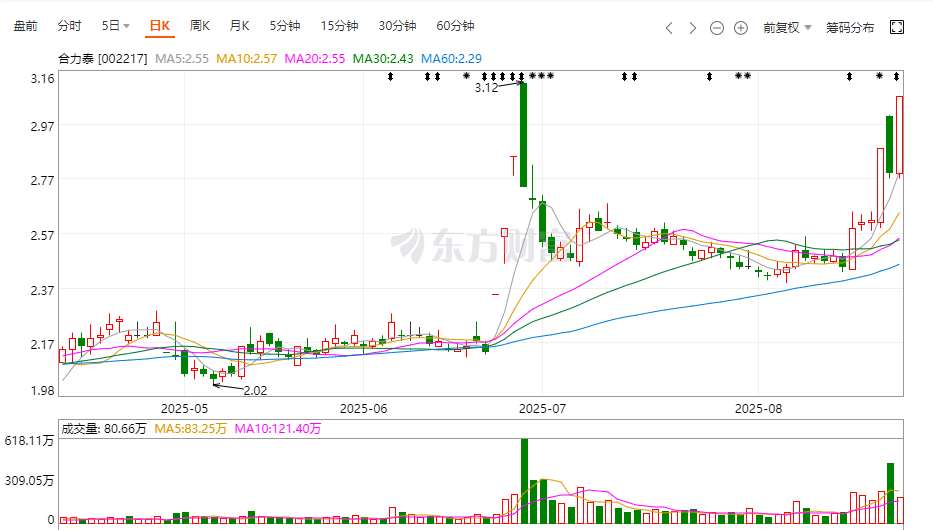
Task: Click the MA10:2.57 indicator label
Action: [246, 59]
